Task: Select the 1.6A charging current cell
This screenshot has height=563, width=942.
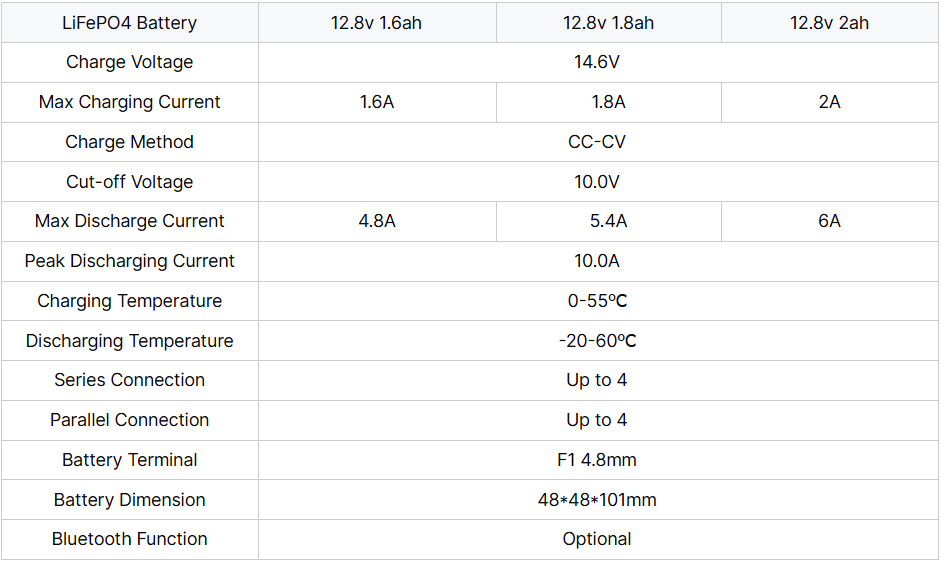Action: tap(377, 102)
